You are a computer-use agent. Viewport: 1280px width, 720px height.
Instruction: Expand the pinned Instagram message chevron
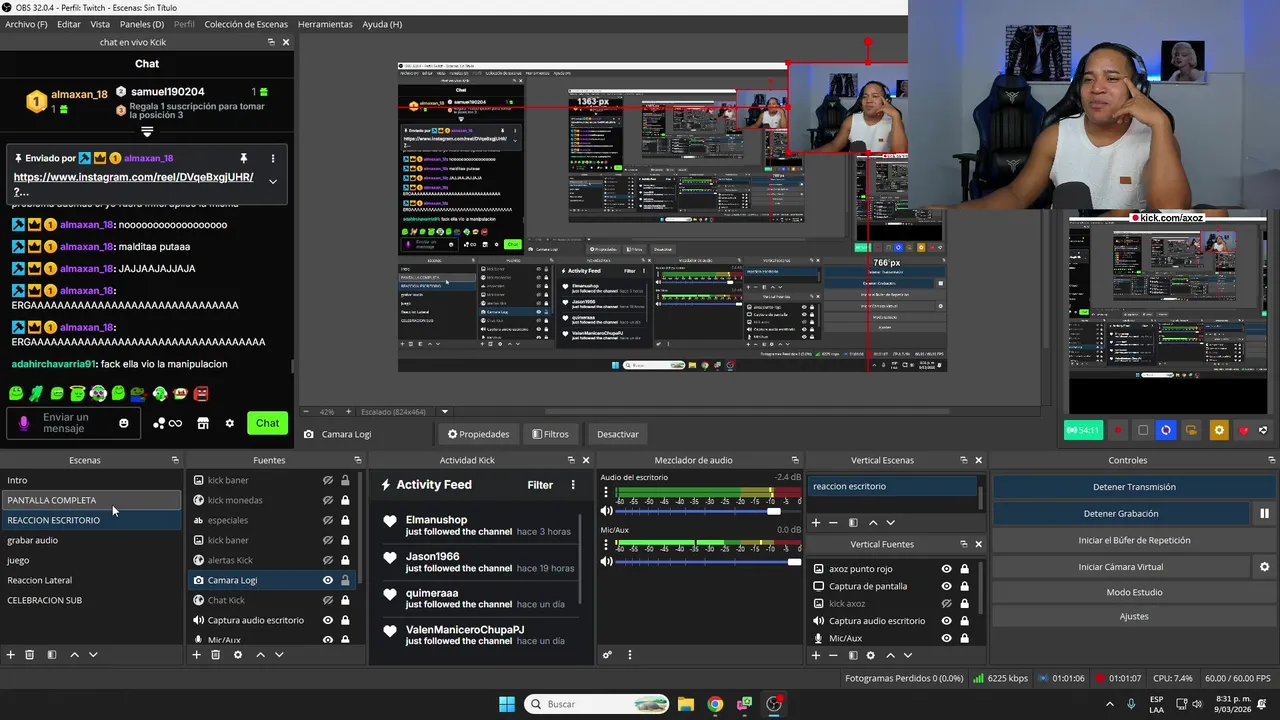click(x=272, y=182)
